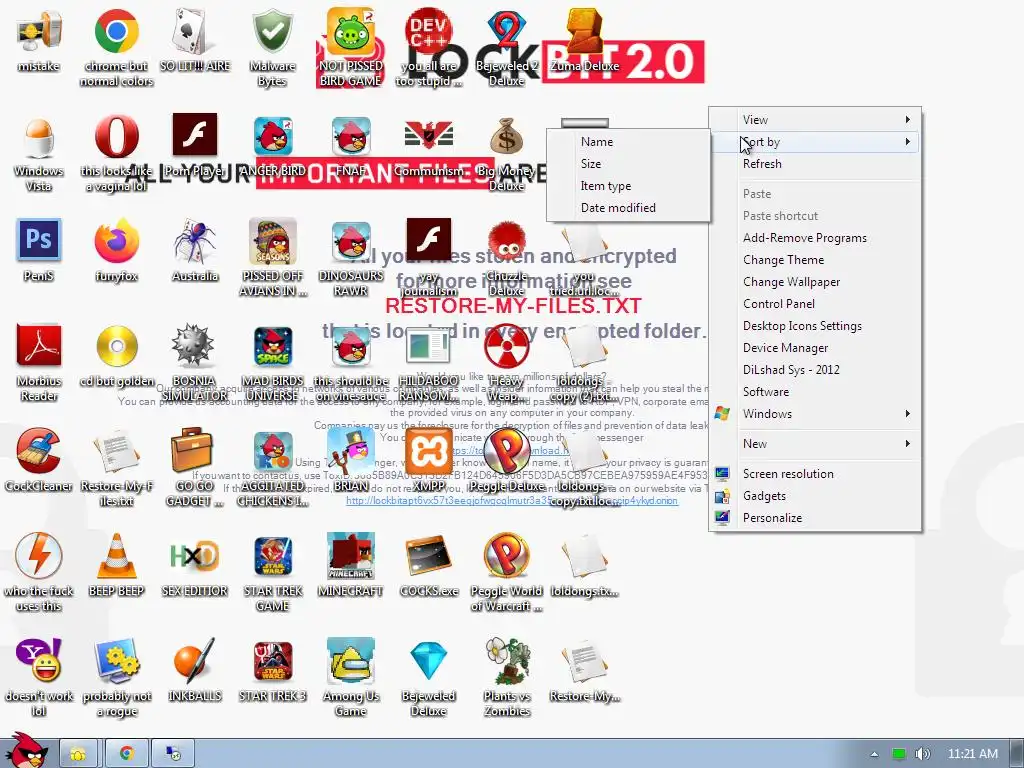Expand the Windows submenu entry
Screen dimensions: 1024x768
(x=815, y=413)
